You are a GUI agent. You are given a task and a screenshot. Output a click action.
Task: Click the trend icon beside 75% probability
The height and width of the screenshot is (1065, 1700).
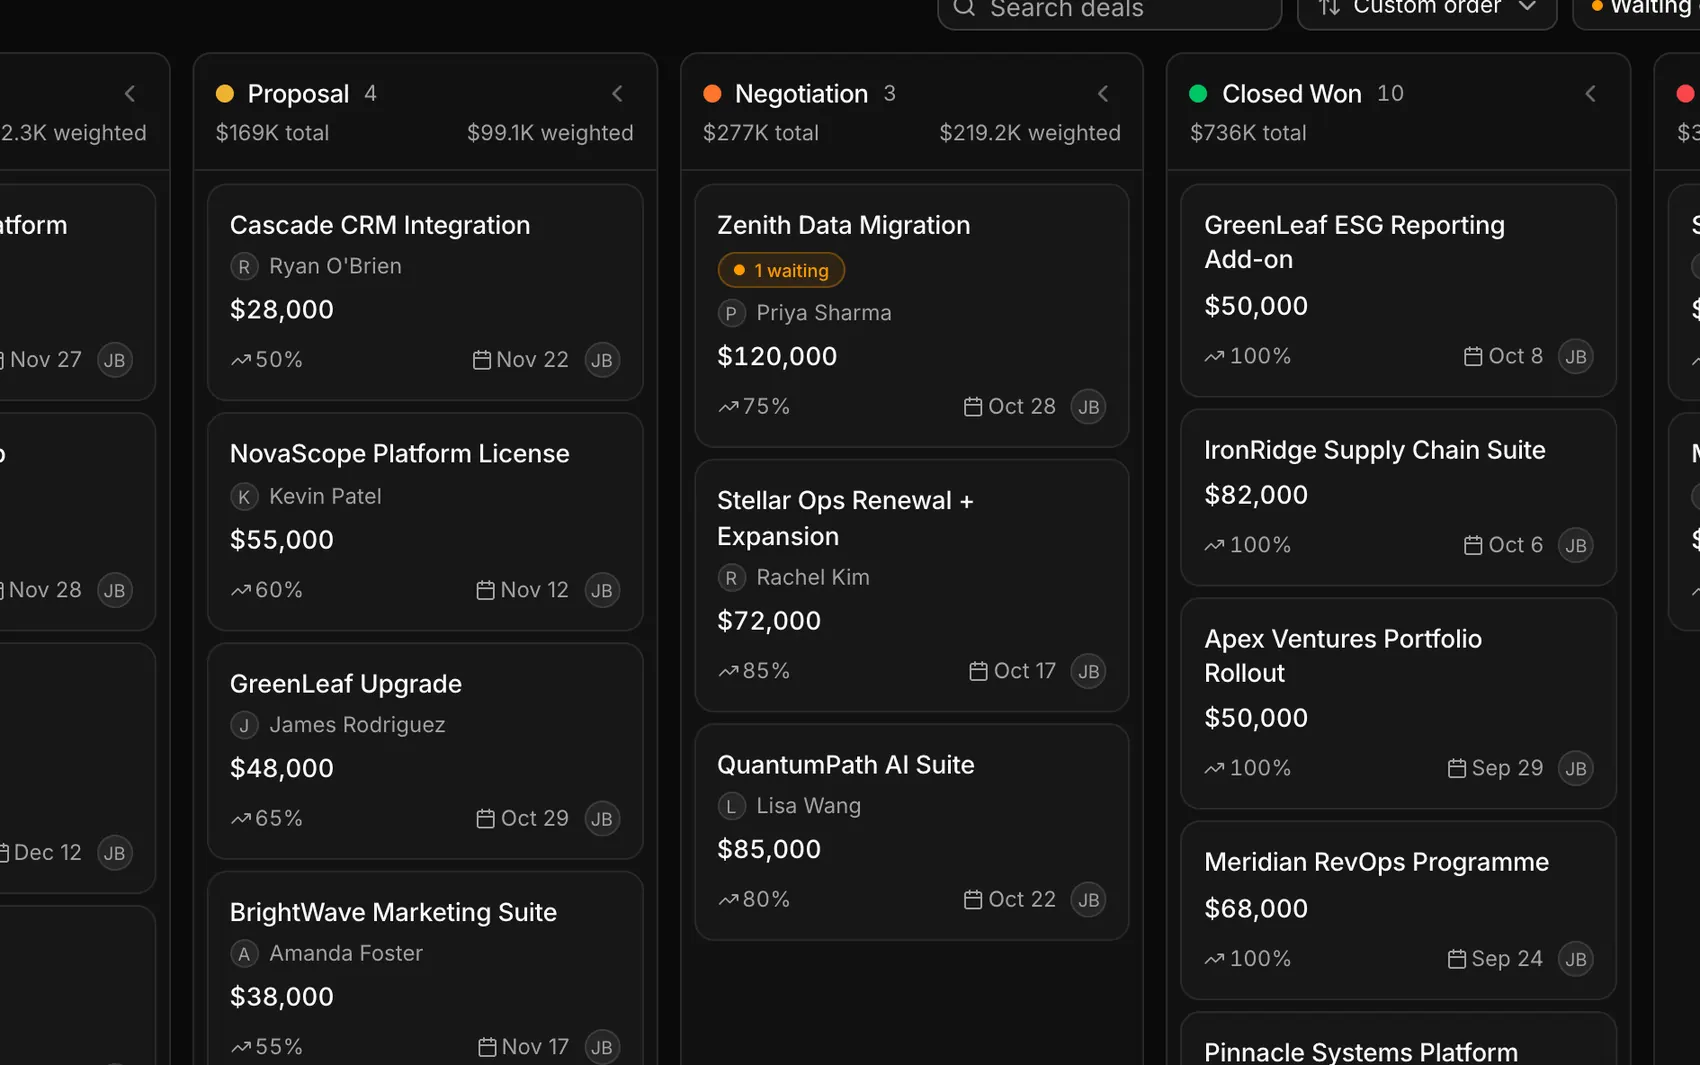coord(728,406)
